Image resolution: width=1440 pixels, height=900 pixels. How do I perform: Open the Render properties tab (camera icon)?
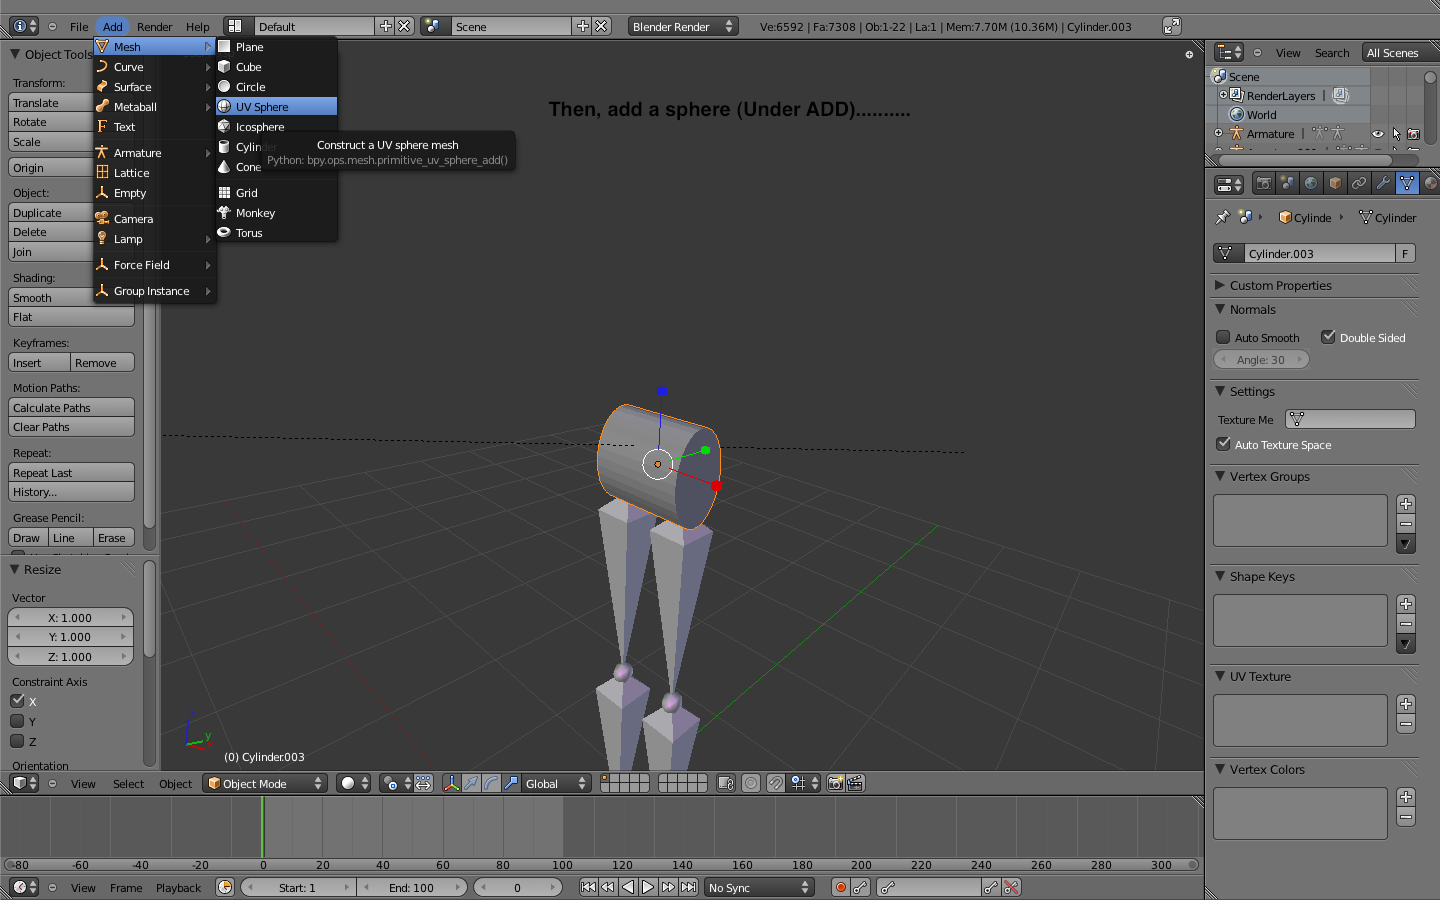pos(1264,185)
